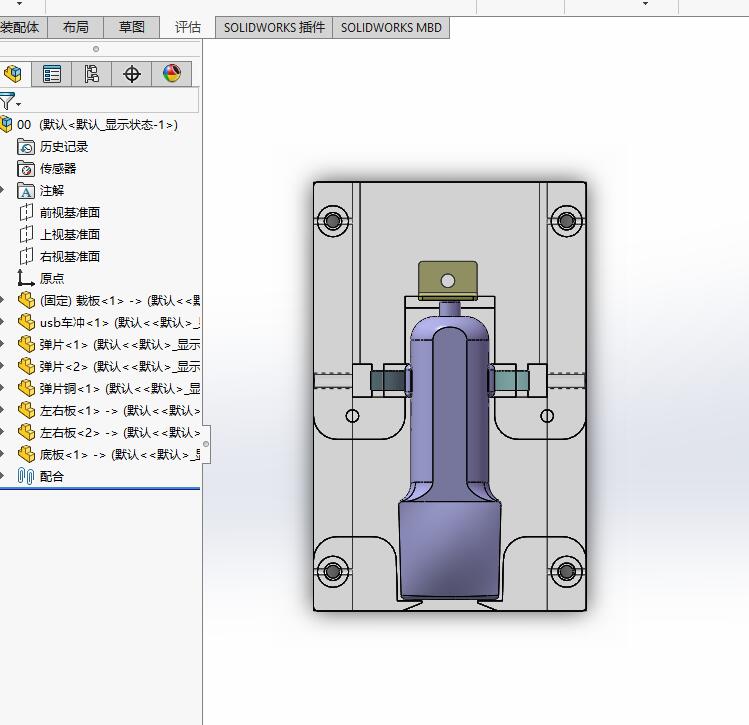Click the 前视基准面 plane icon

point(26,213)
